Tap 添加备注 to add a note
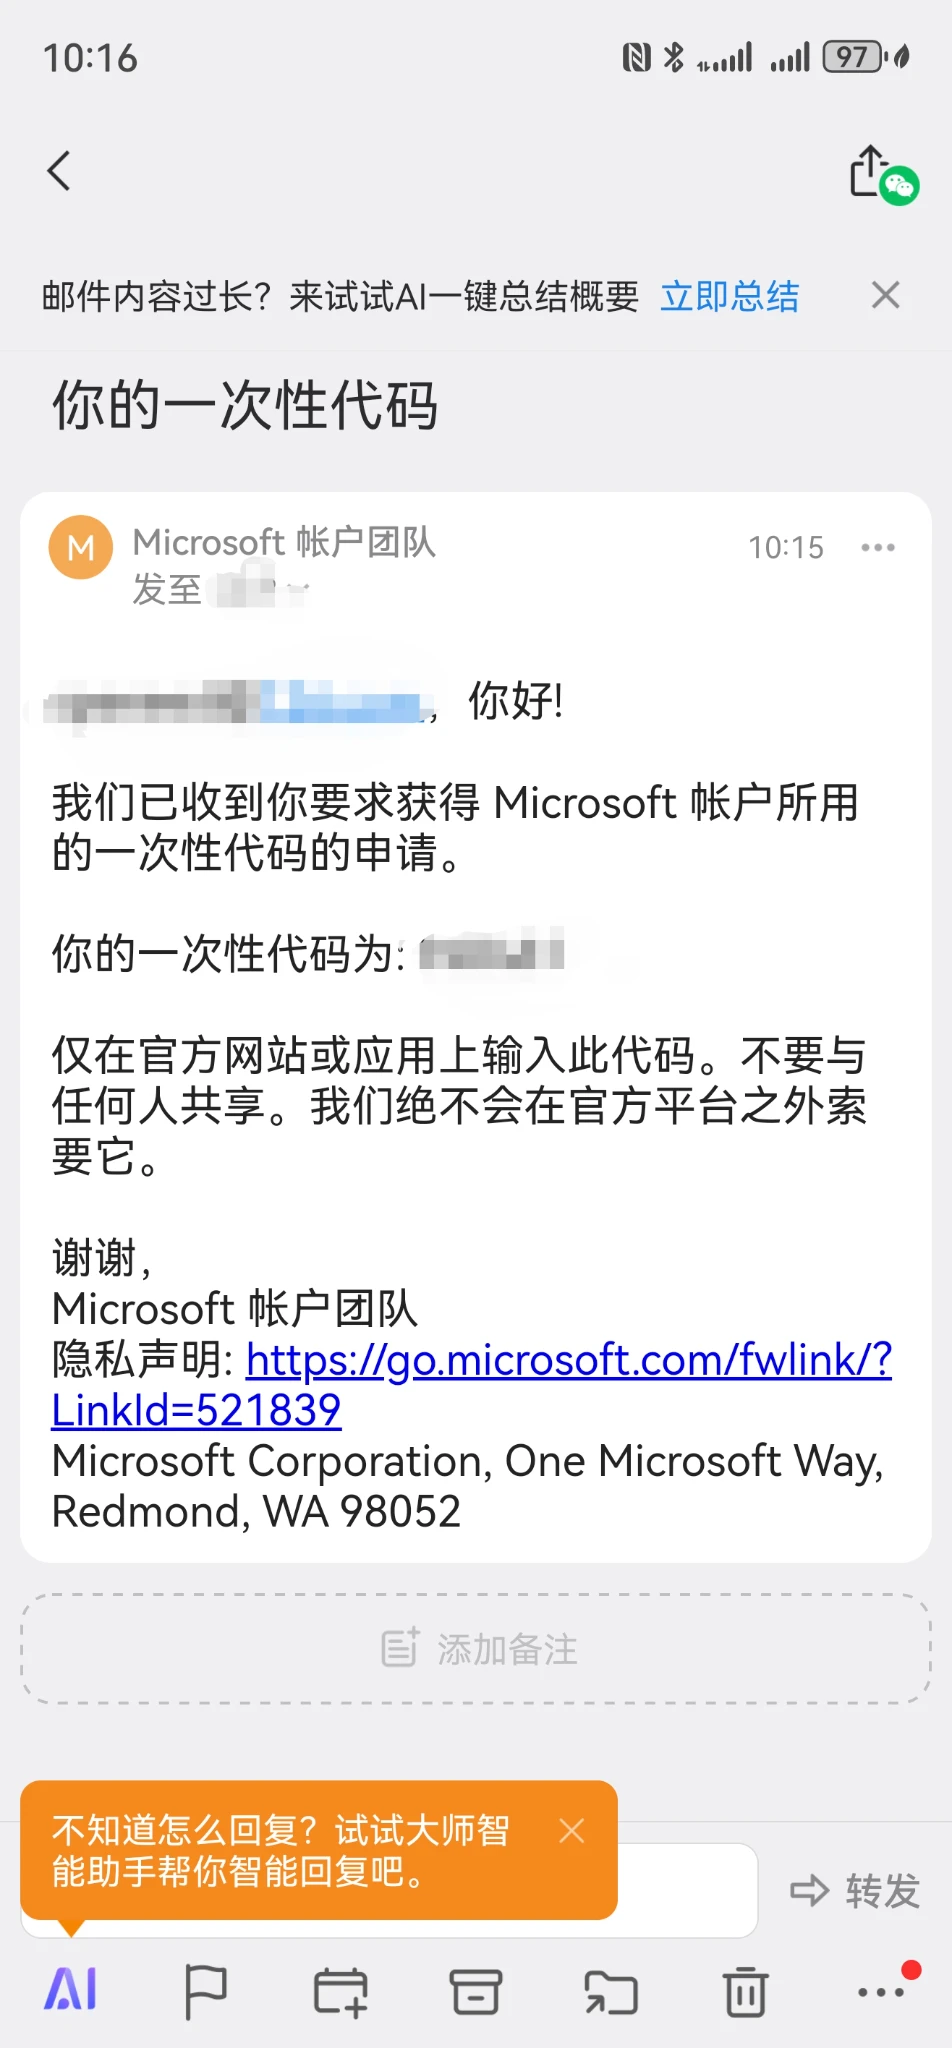 click(477, 1649)
